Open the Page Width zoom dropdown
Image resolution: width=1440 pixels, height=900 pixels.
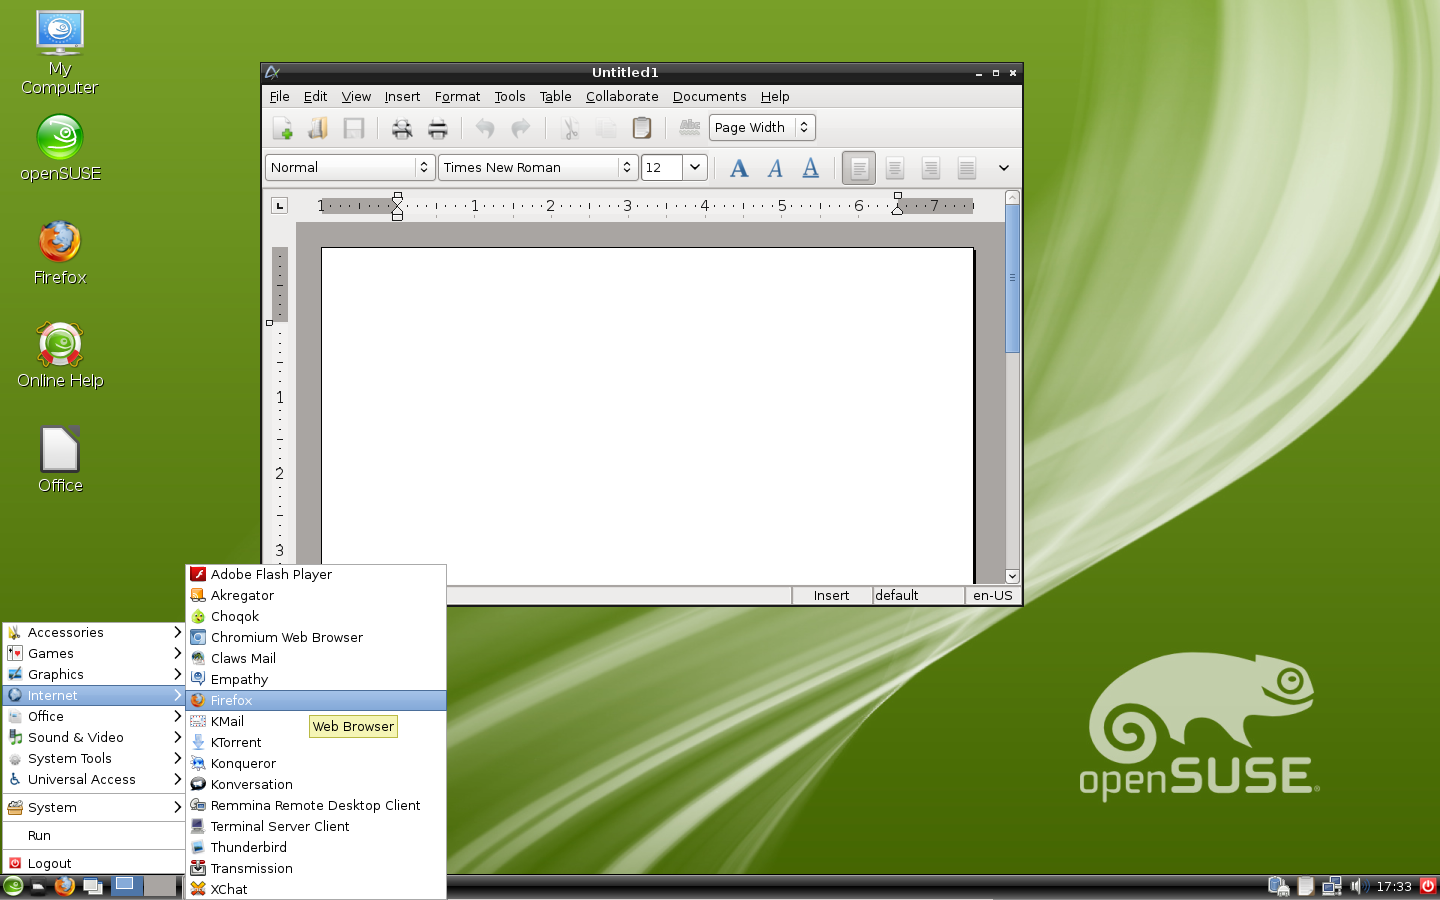[x=762, y=127]
